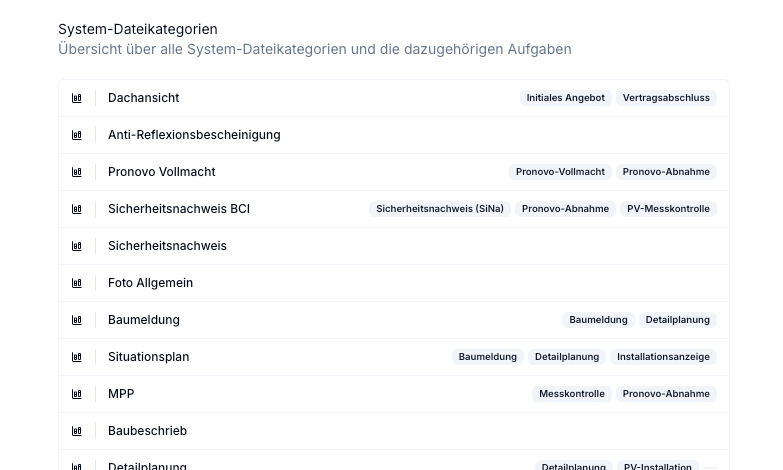Click the Sicherheitsnachweis (SiNa) badge
The width and height of the screenshot is (783, 470).
pyautogui.click(x=440, y=209)
